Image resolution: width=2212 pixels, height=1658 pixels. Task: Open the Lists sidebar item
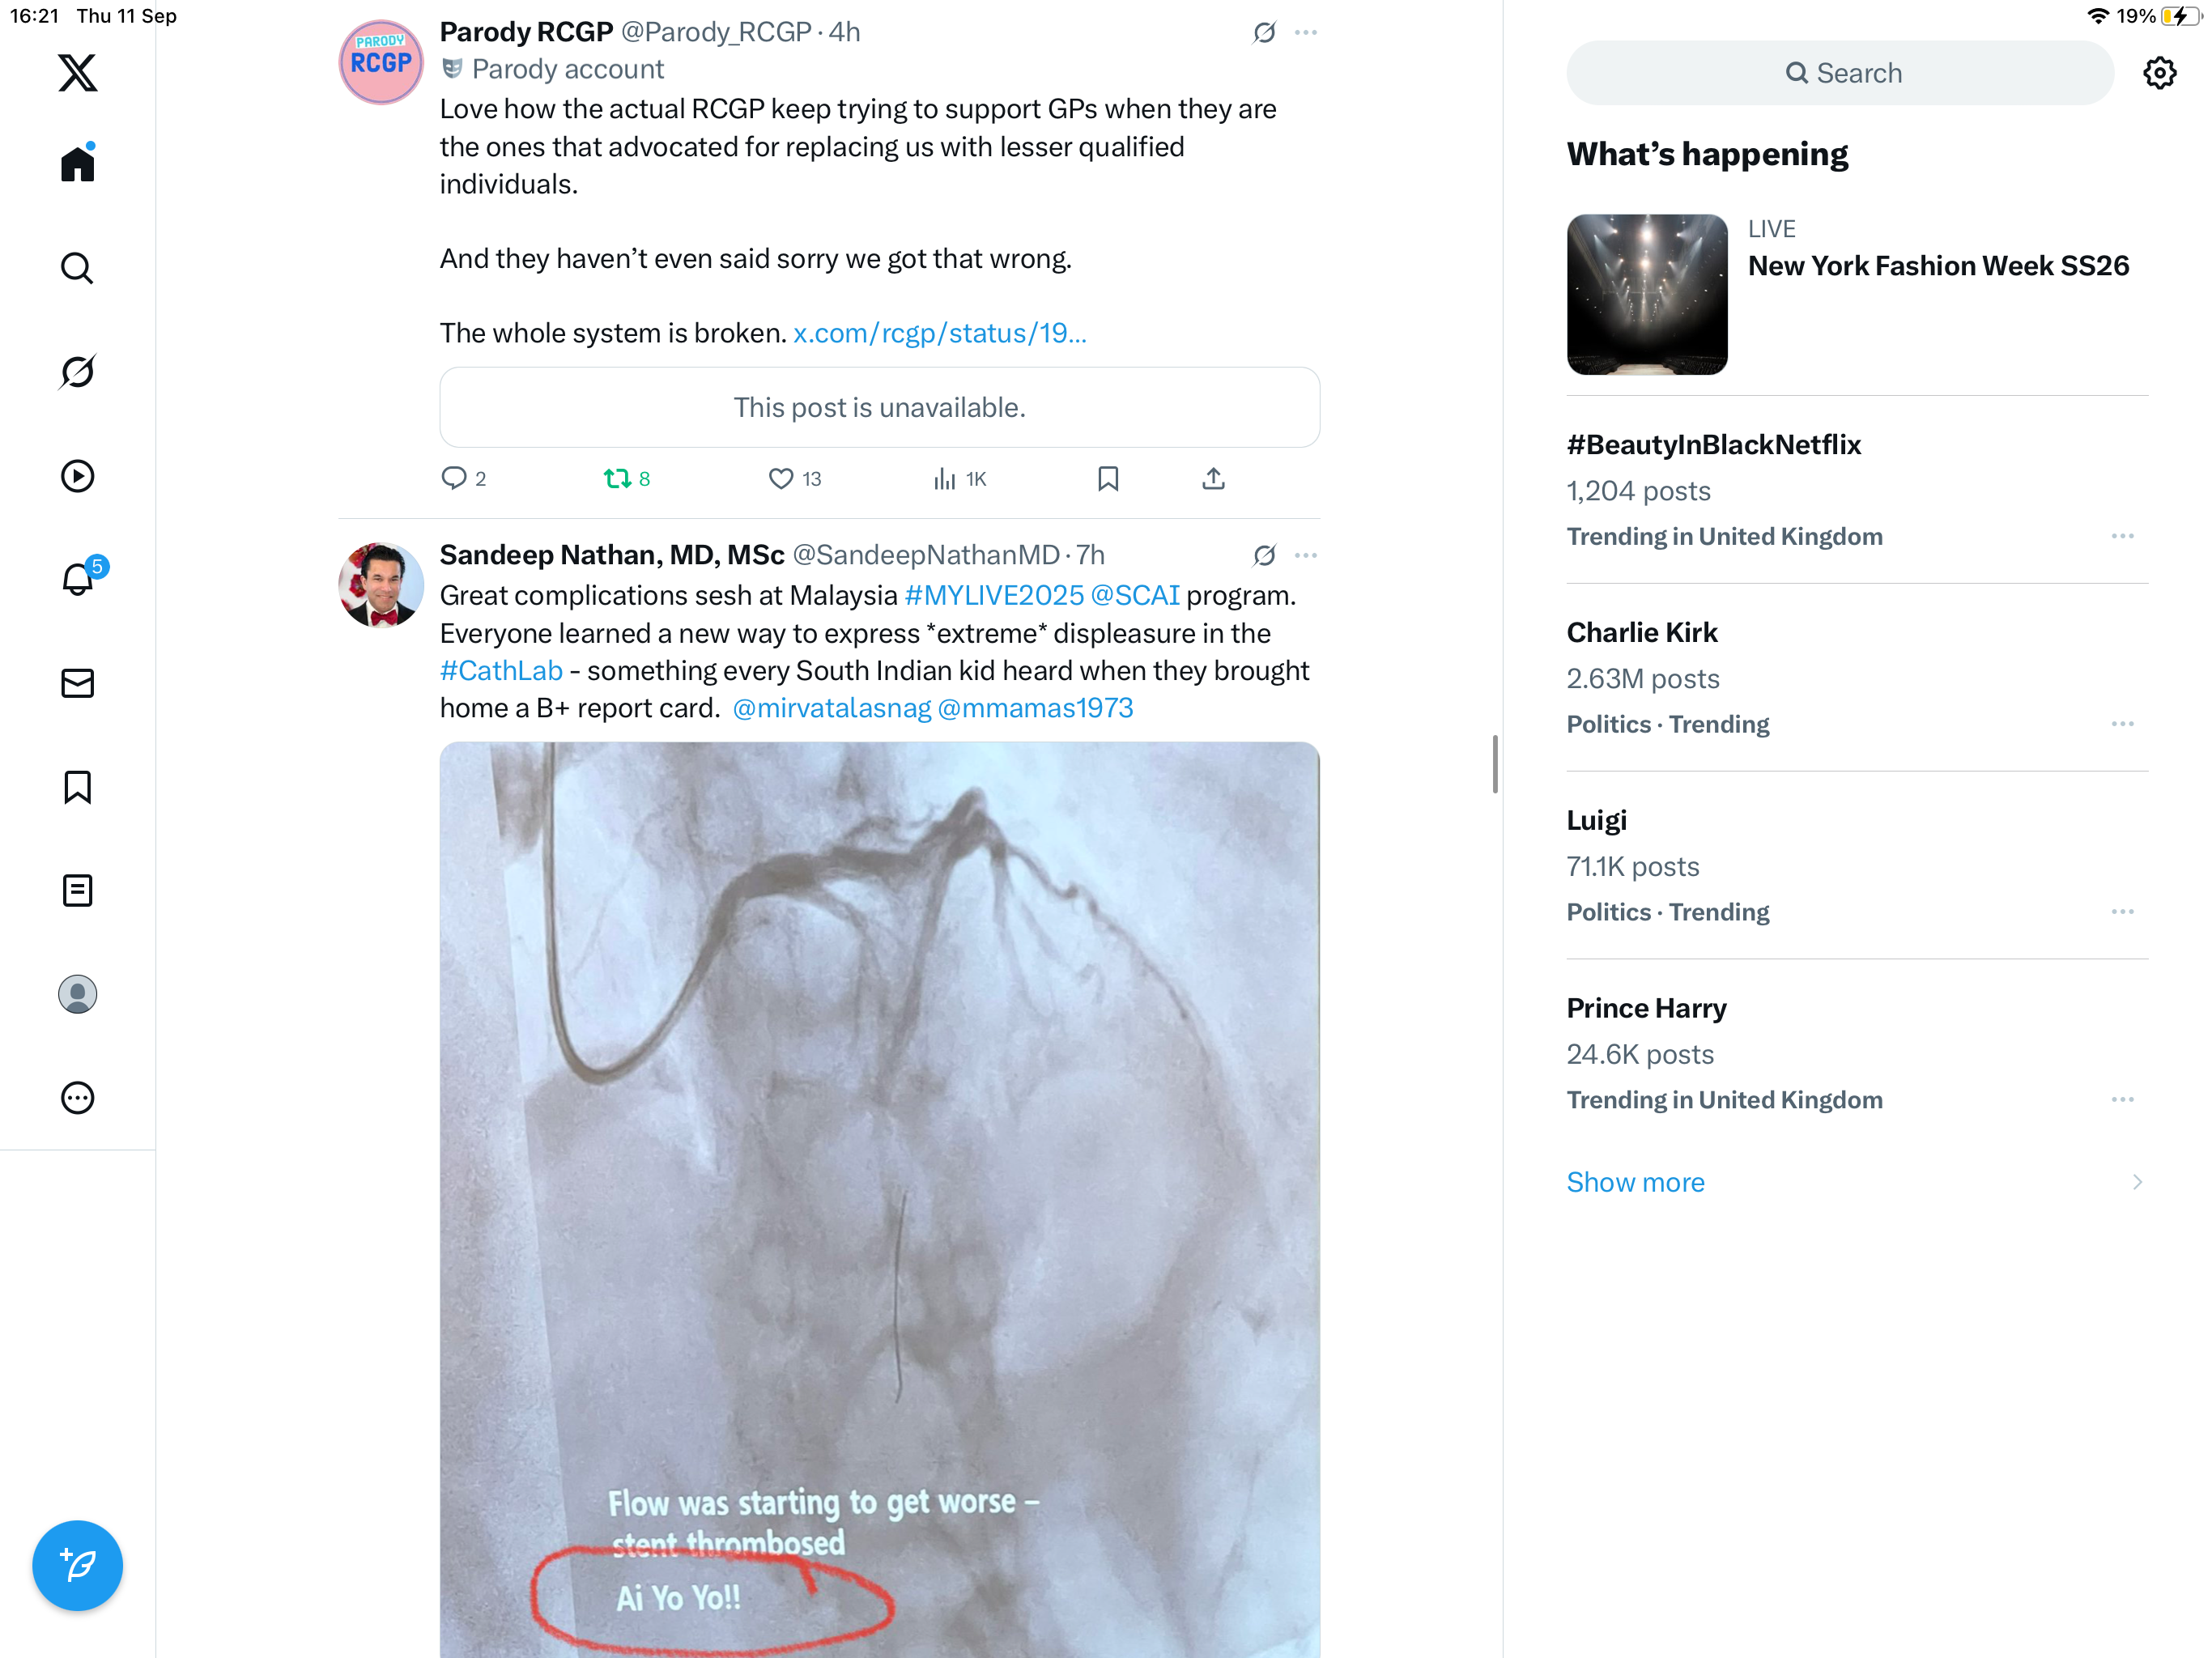77,890
